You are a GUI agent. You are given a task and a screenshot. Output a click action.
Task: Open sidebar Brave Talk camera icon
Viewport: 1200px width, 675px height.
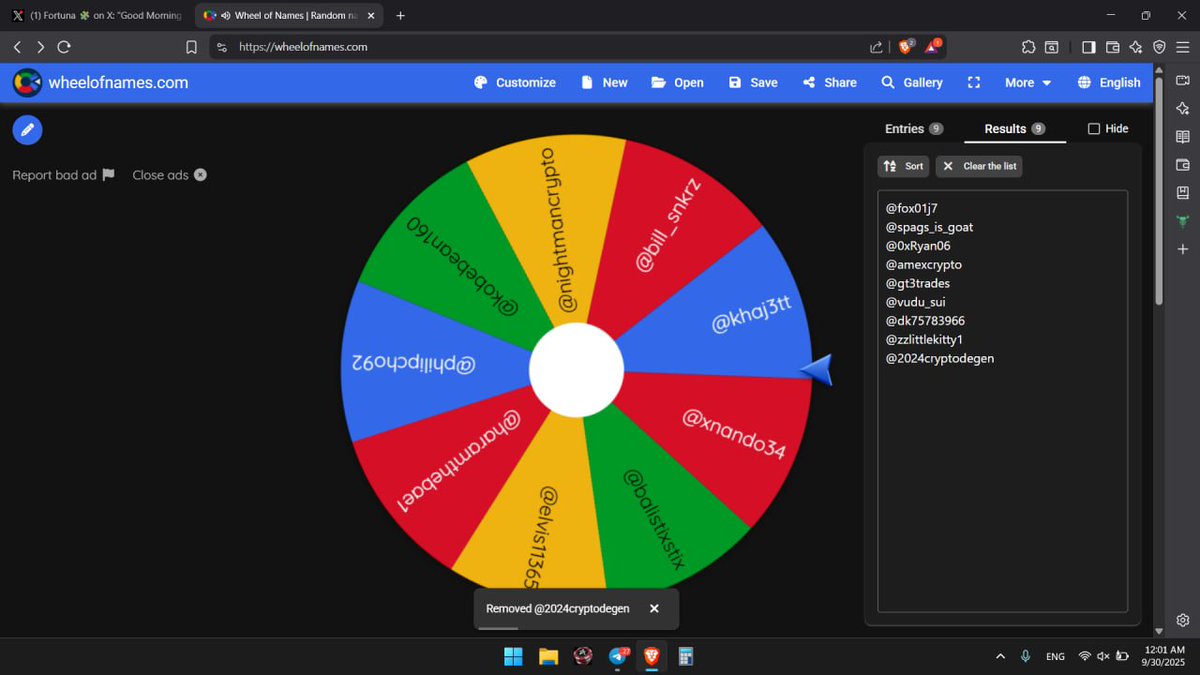click(1183, 81)
